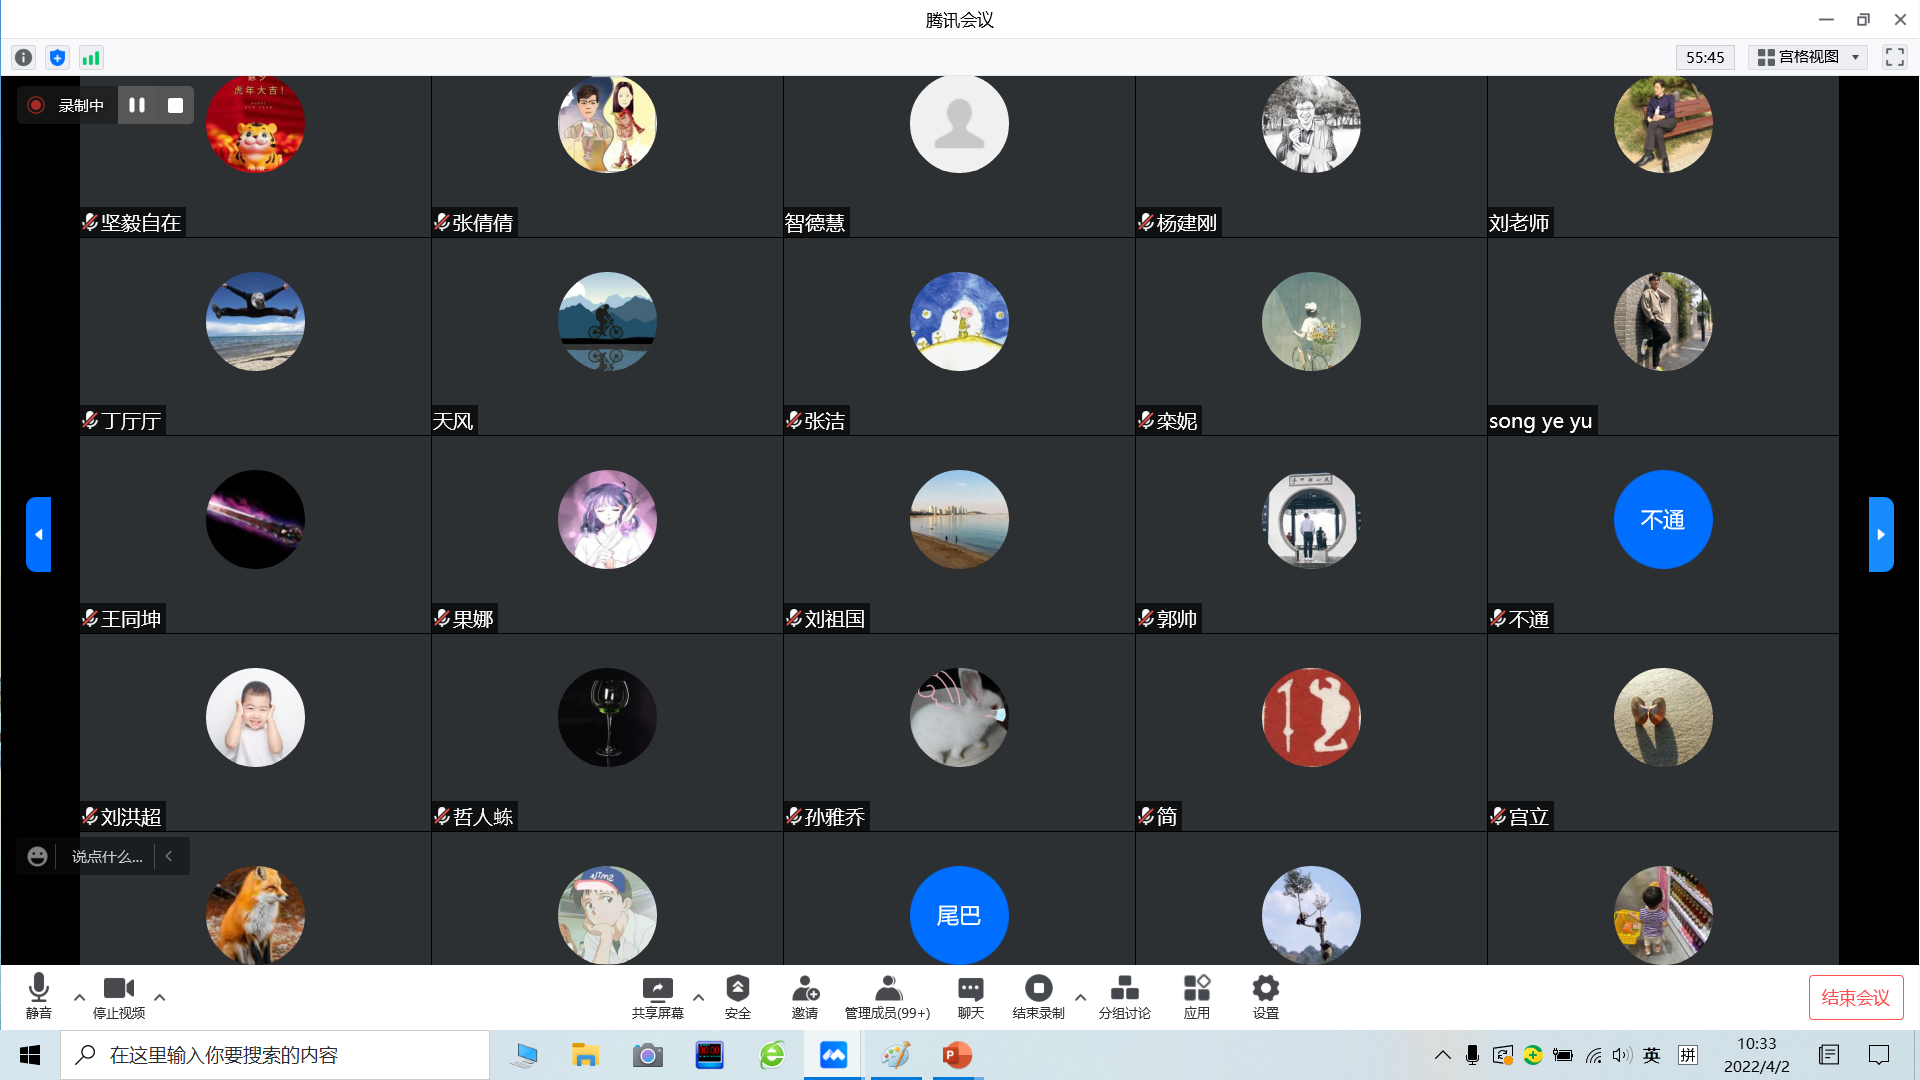Screen dimensions: 1920x1080
Task: Expand audio options arrow beside 静音
Action: point(79,997)
